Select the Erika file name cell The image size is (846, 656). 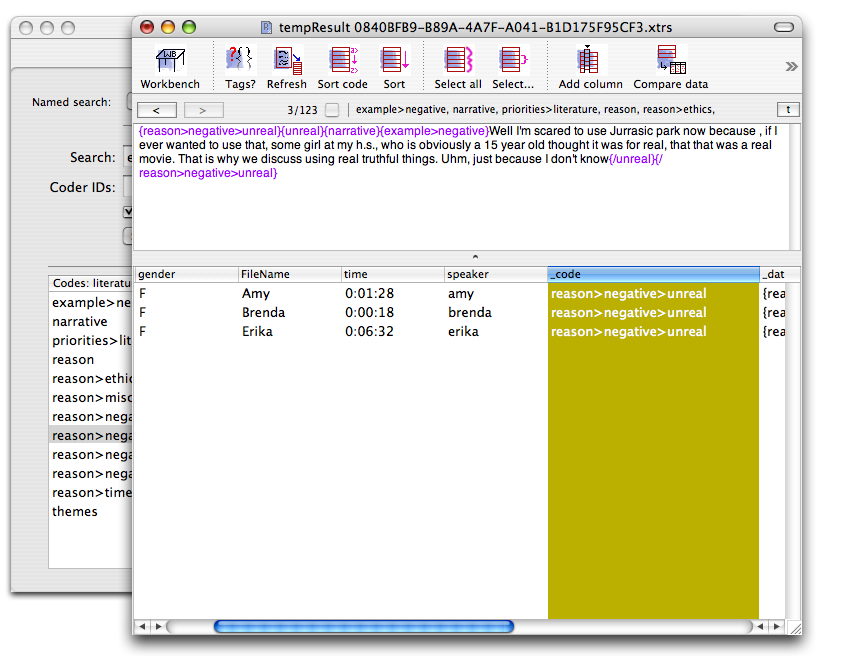(x=257, y=331)
